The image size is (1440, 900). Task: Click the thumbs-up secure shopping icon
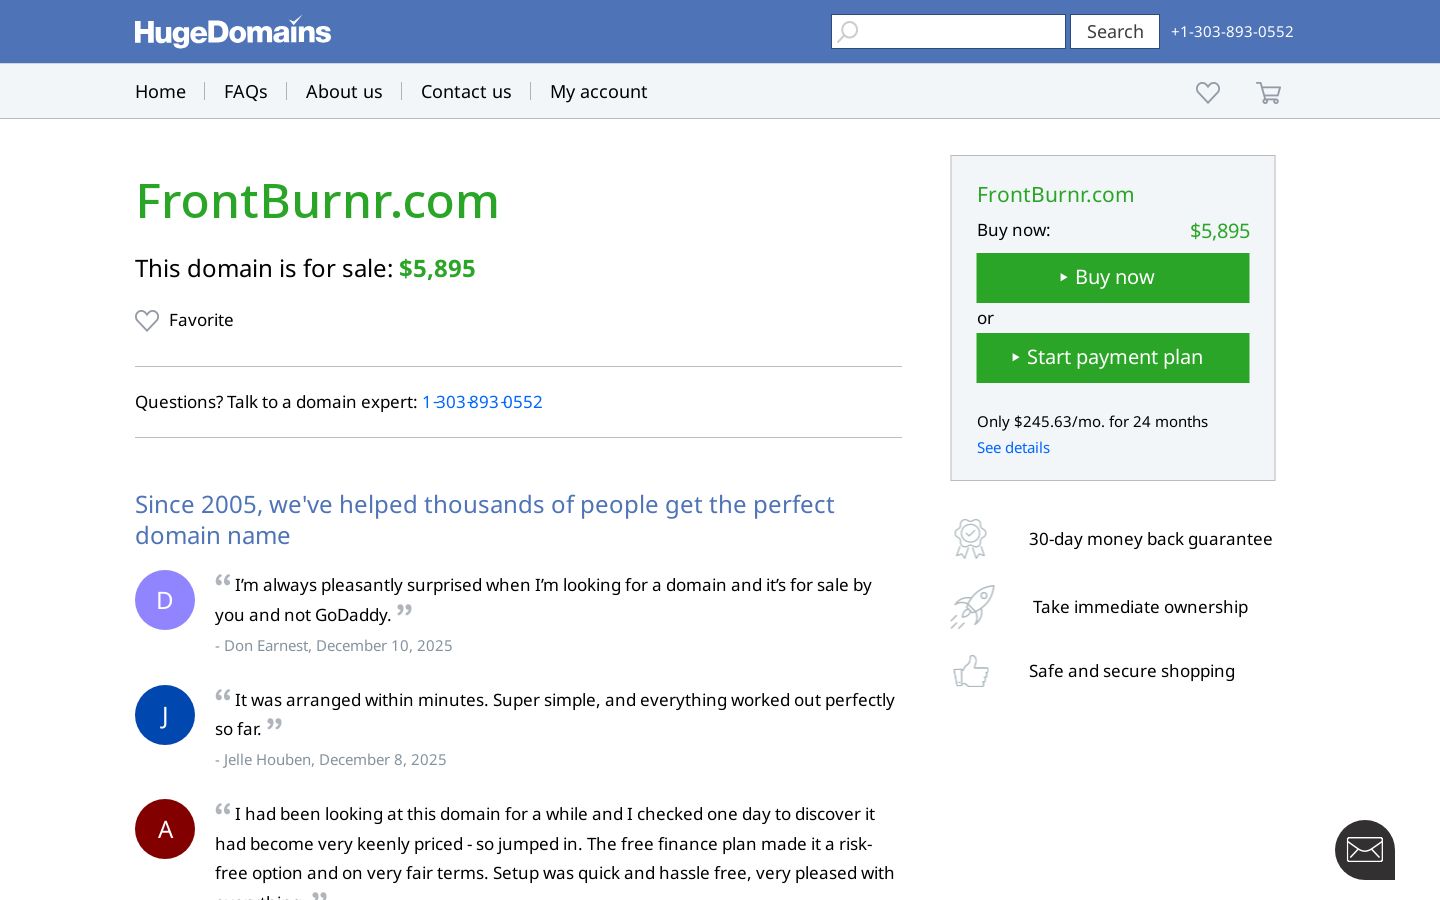click(971, 671)
